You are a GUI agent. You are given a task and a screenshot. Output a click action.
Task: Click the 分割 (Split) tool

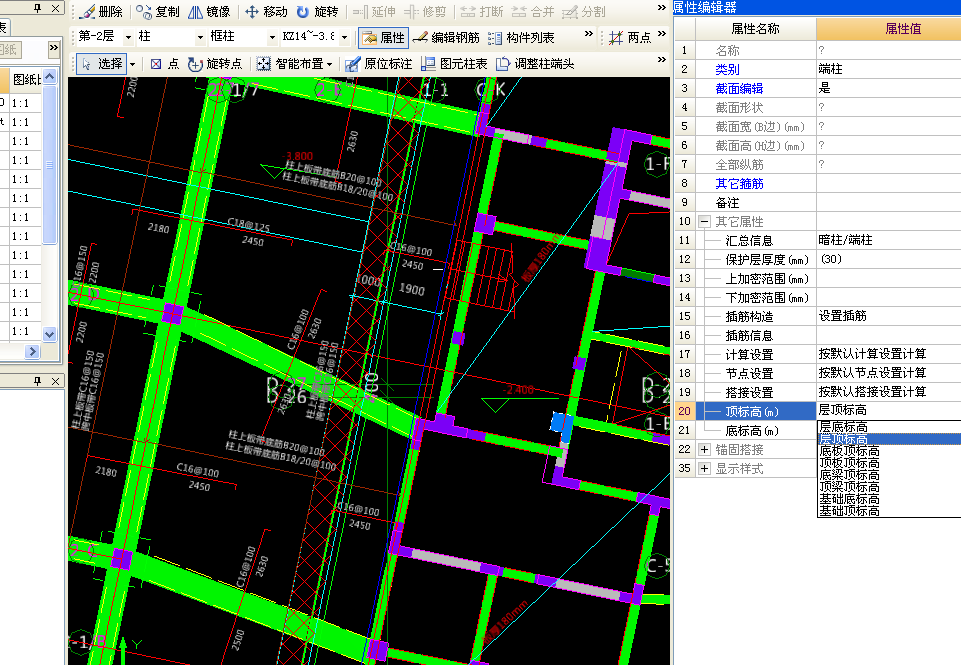tap(583, 11)
